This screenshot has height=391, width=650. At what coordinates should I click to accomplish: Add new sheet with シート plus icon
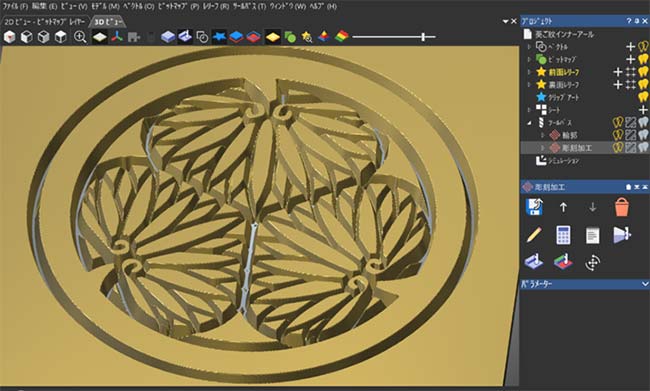pyautogui.click(x=643, y=110)
